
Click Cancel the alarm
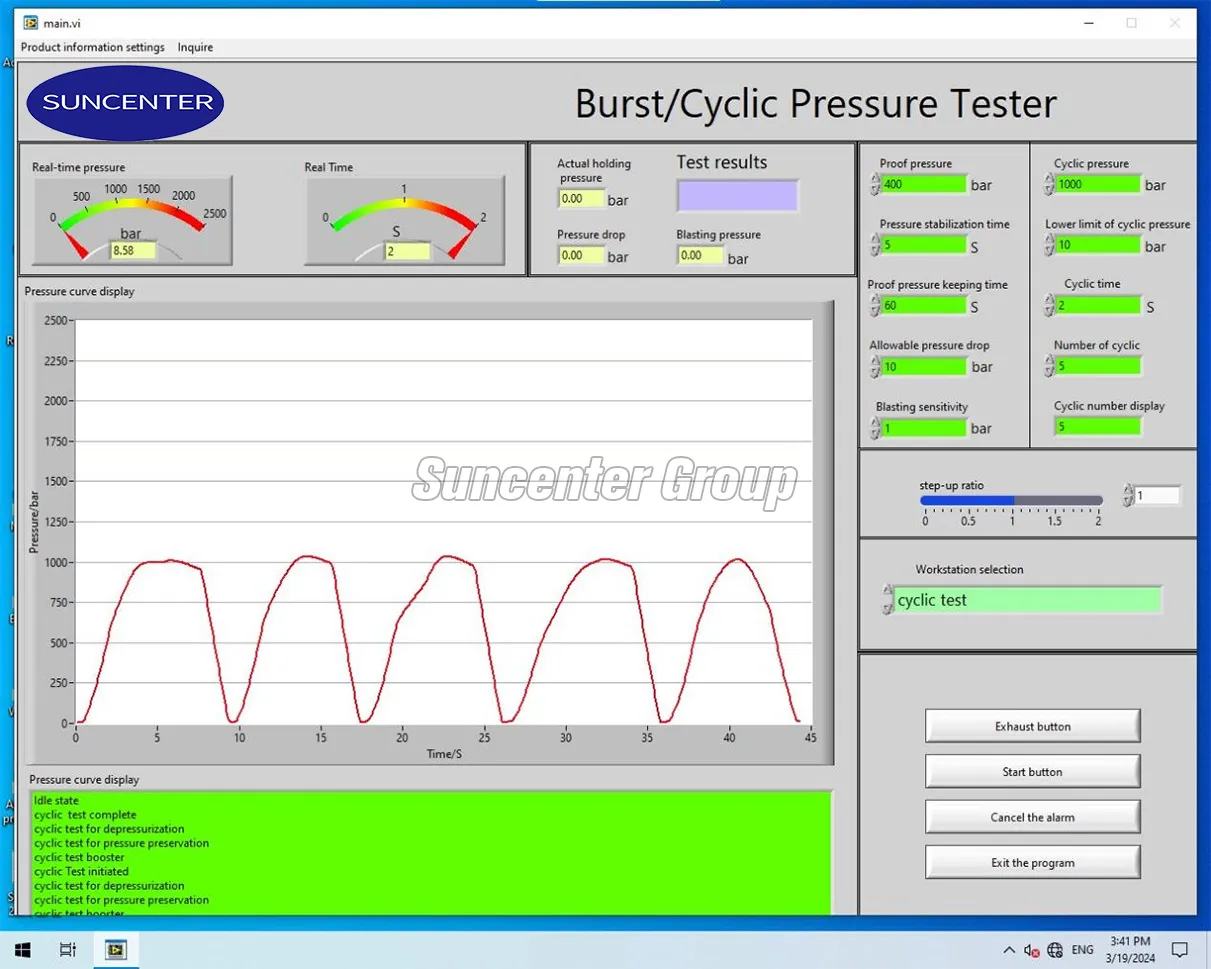pos(1032,816)
